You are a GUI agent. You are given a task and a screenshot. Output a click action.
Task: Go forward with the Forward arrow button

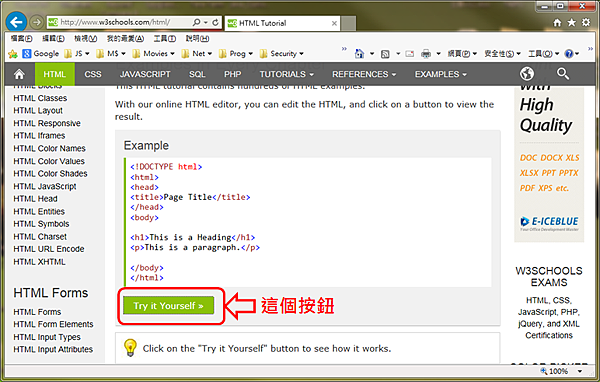[36, 23]
